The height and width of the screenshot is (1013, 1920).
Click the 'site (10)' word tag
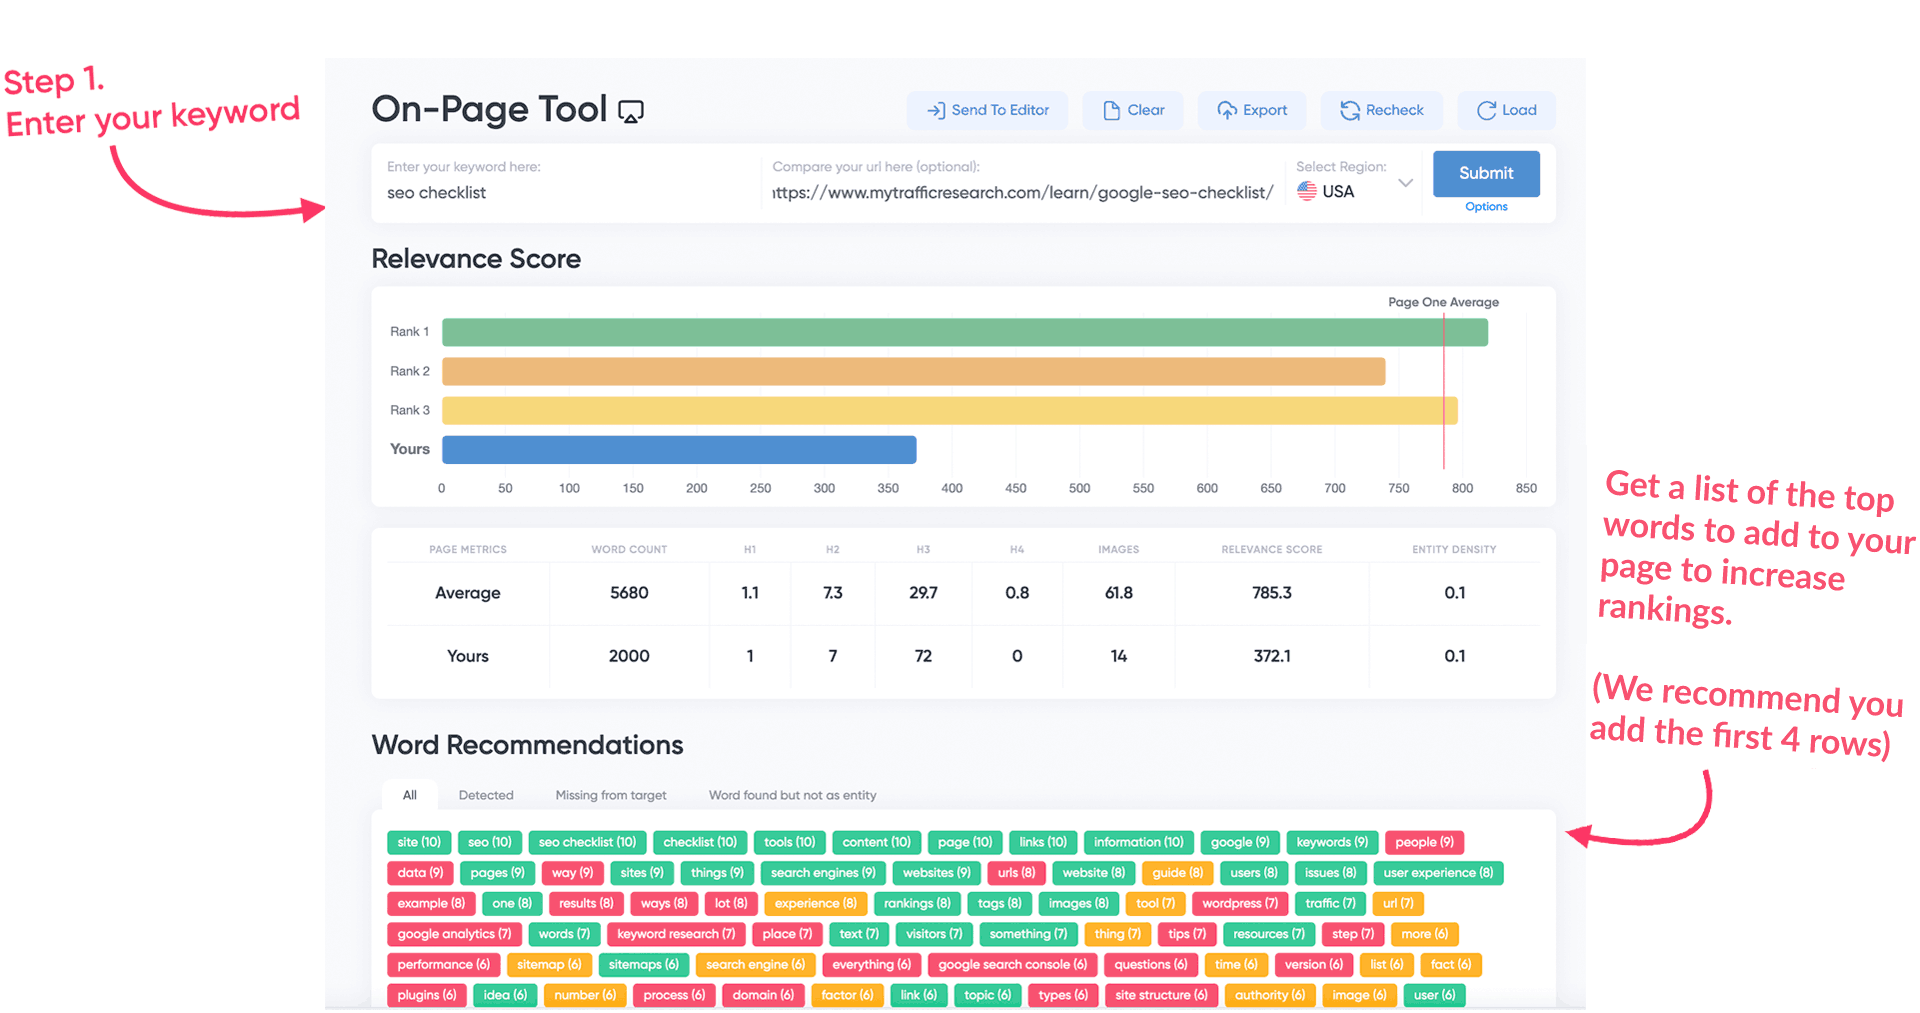coord(419,843)
